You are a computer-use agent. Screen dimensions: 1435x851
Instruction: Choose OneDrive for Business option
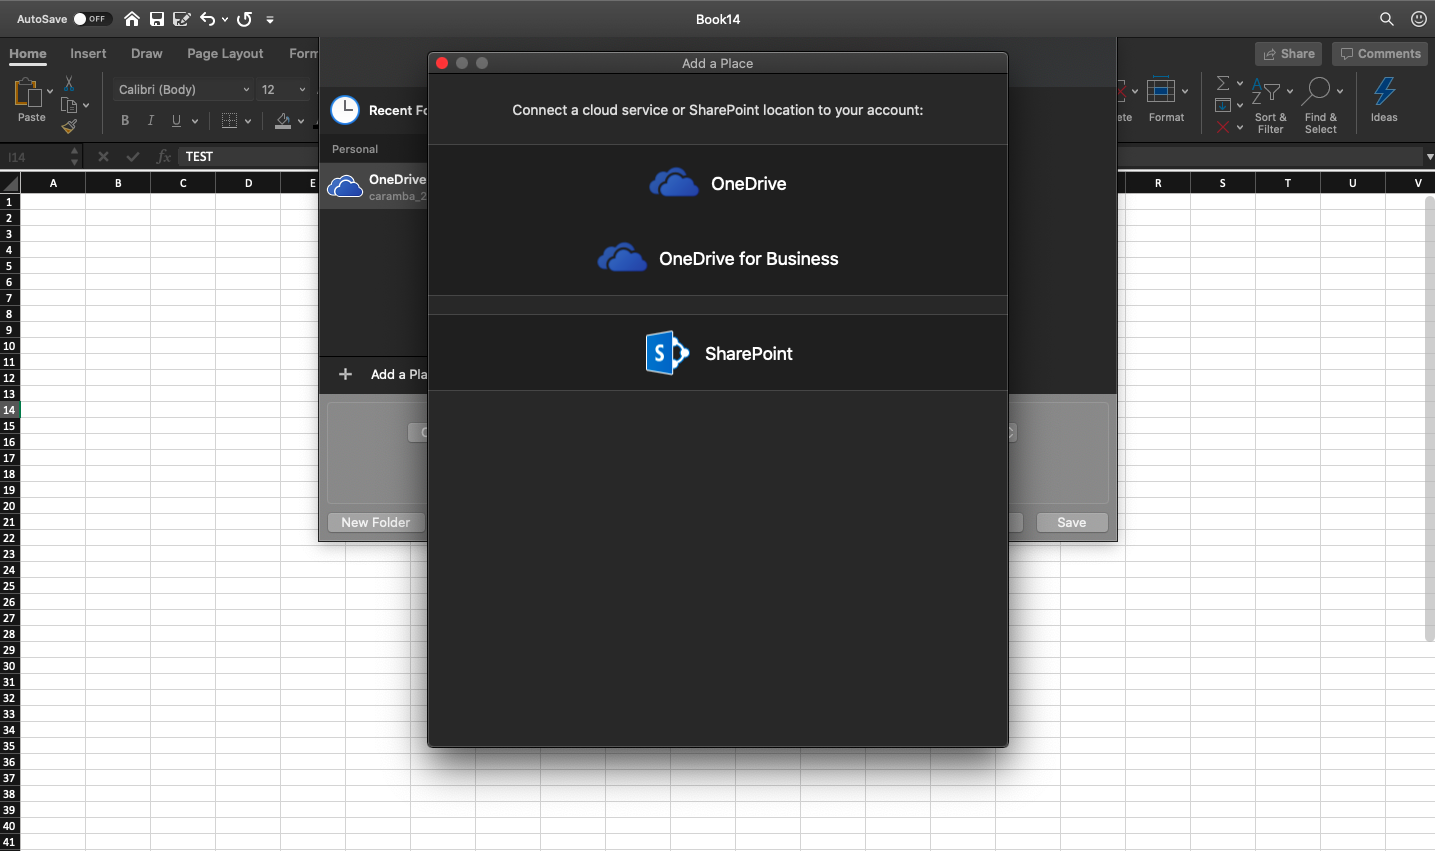[718, 258]
